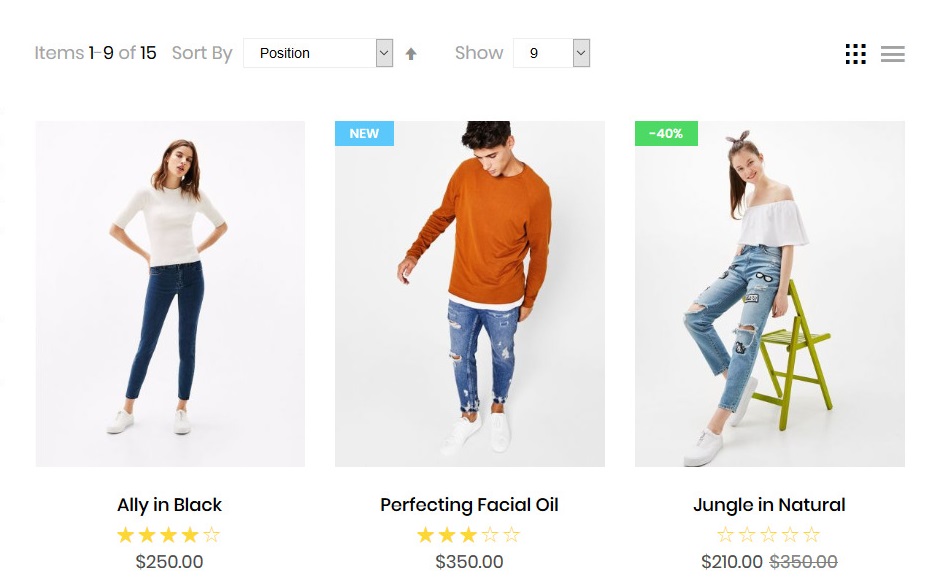Click the $350.00 Perfecting Facial Oil price
Screen dimensions: 951x585
click(469, 562)
